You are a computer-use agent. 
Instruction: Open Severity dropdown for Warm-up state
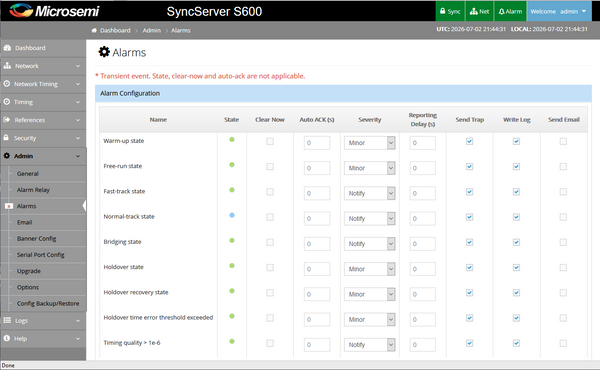(369, 143)
